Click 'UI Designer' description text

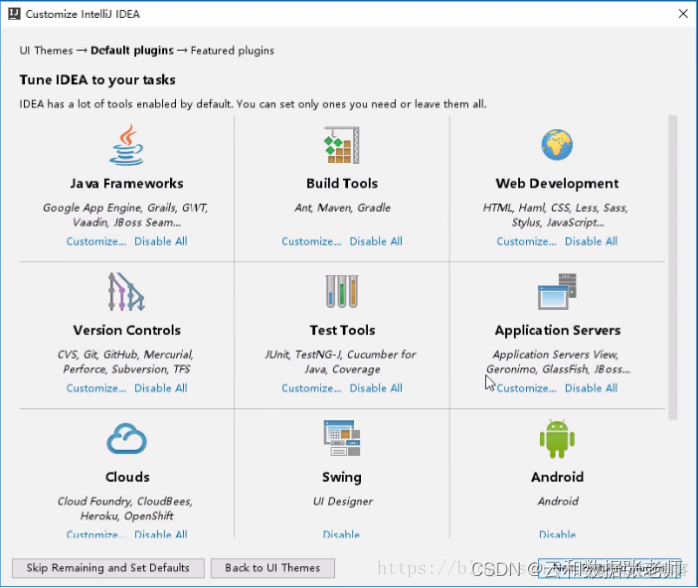coord(343,502)
